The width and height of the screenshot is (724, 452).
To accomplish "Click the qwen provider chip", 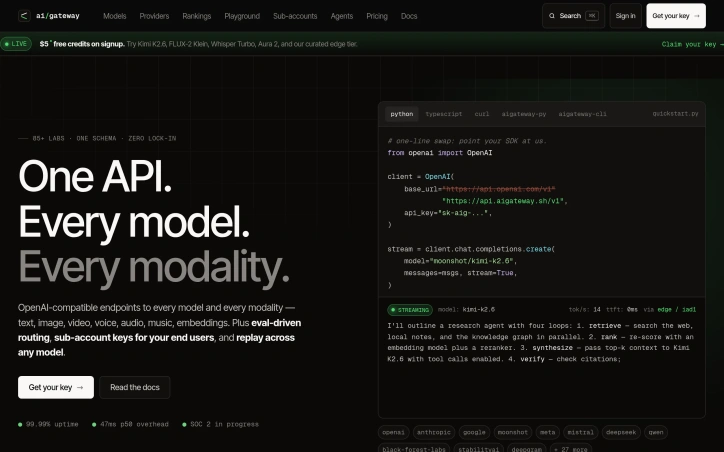I will (x=656, y=433).
